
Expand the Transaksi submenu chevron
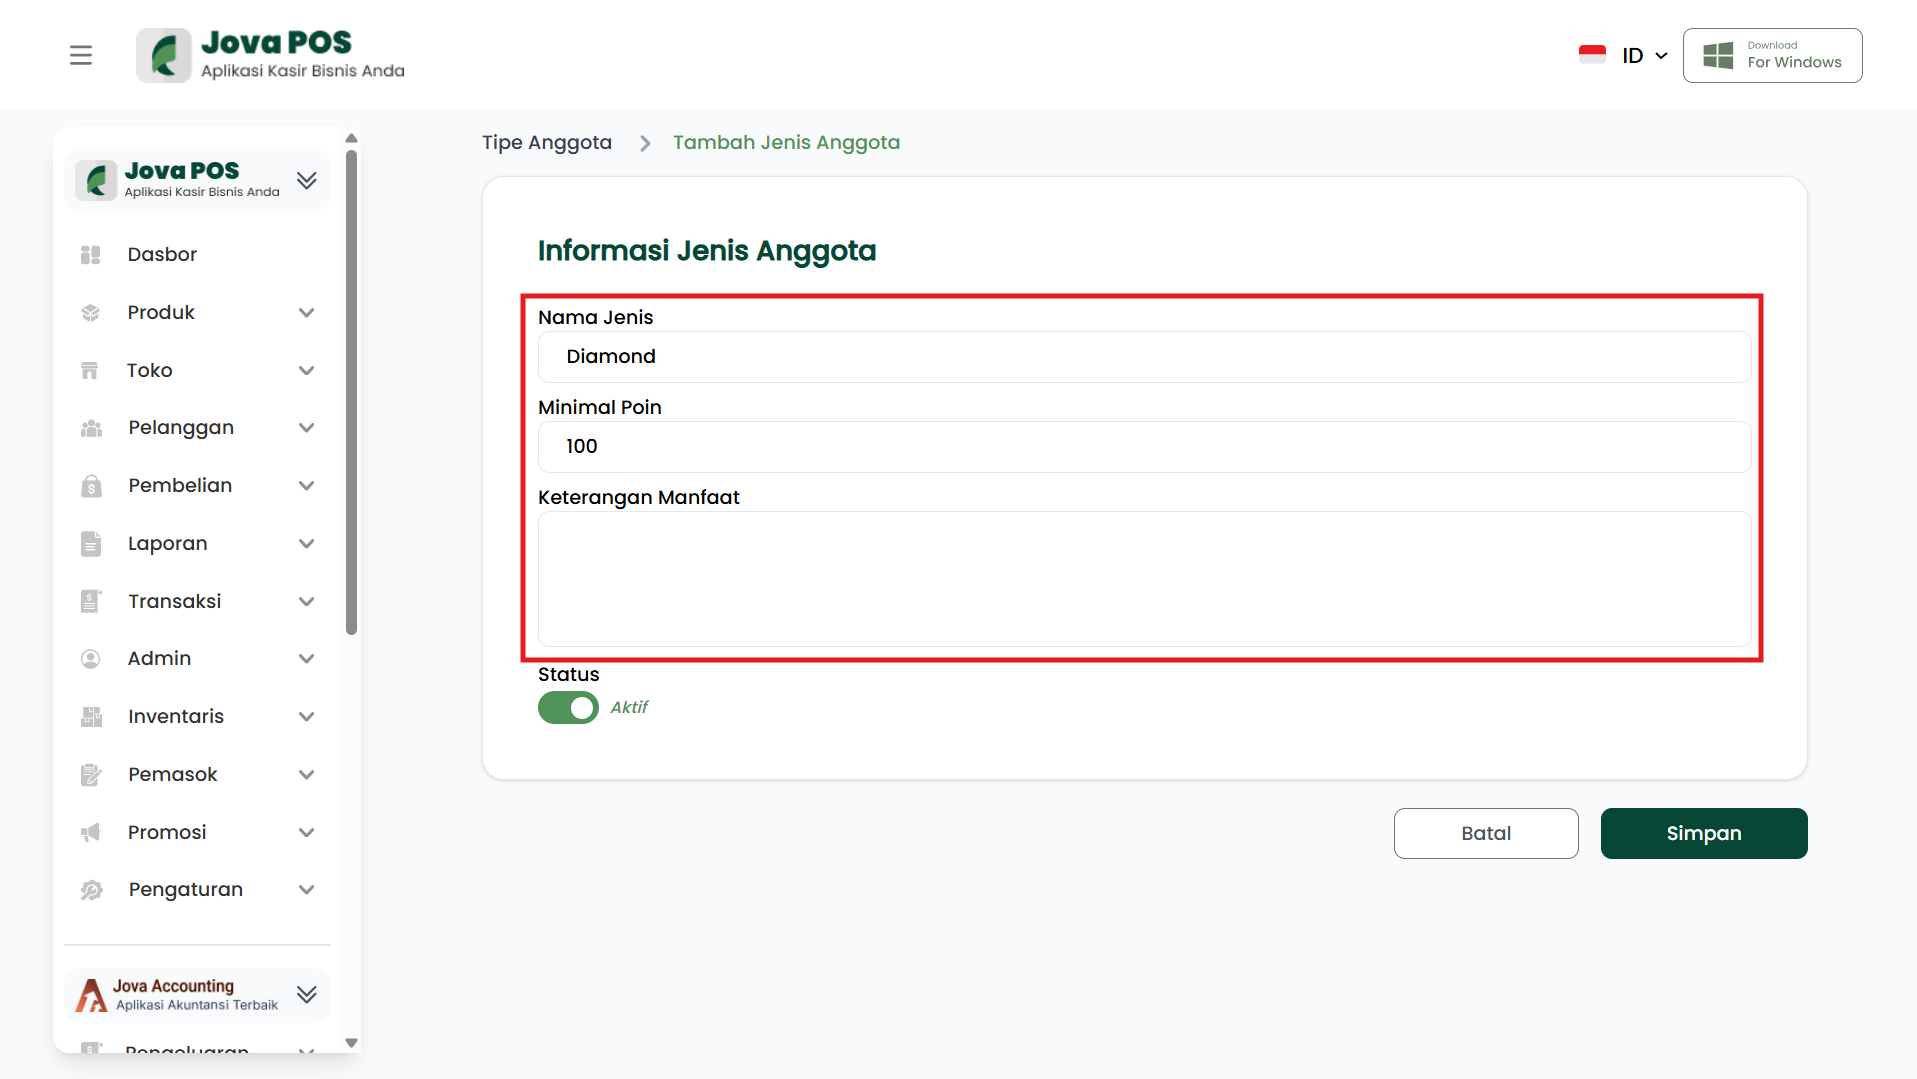[307, 602]
